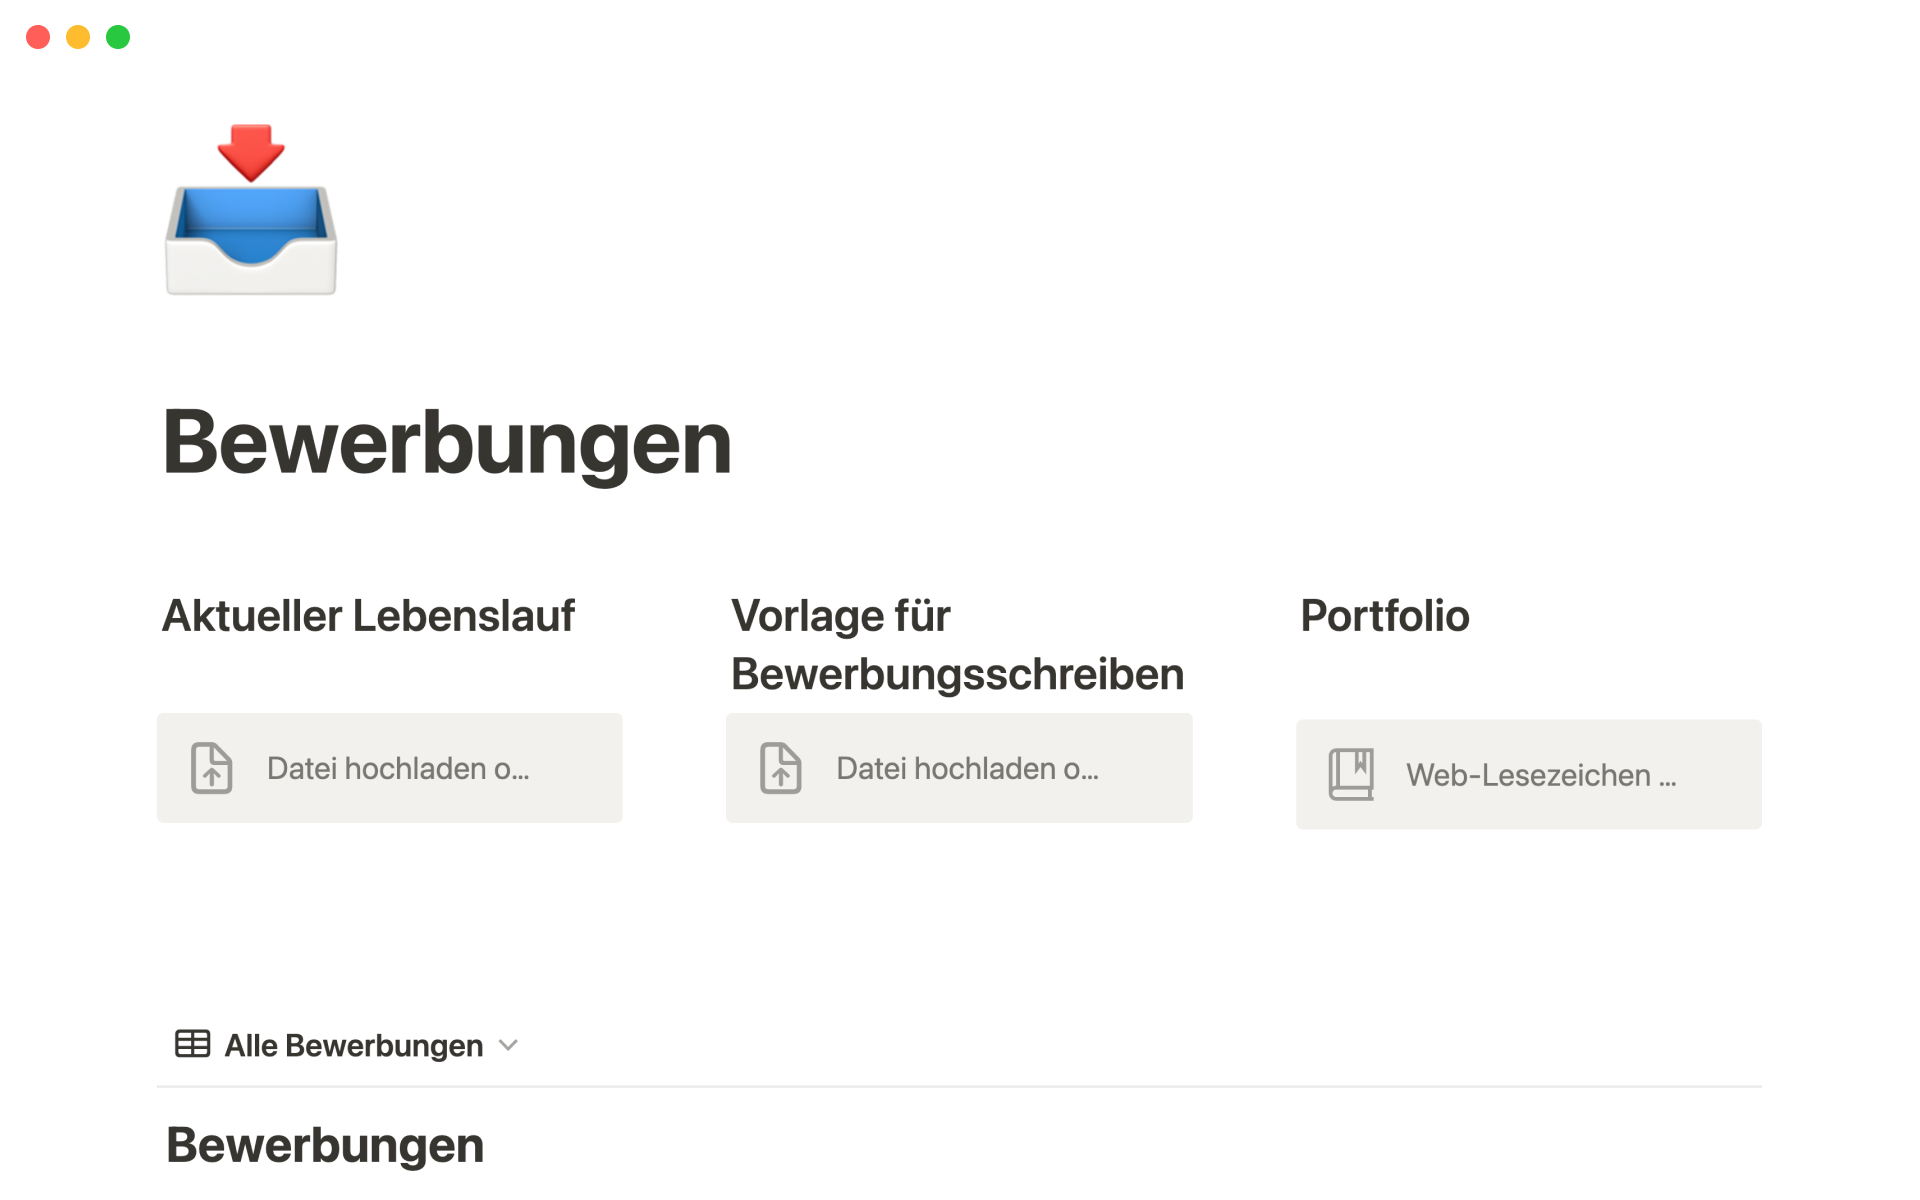This screenshot has height=1200, width=1920.
Task: Click the Datei hochladen text under Aktueller Lebenslauf
Action: [x=398, y=768]
